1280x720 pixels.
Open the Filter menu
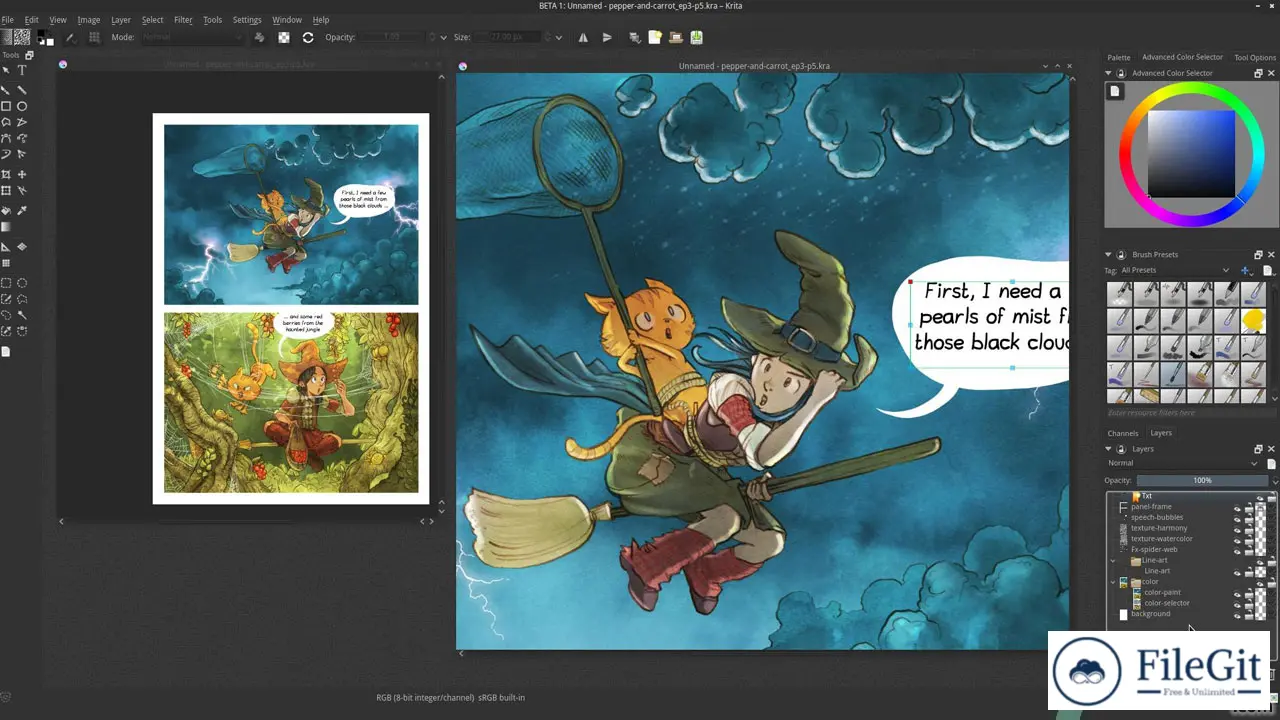pyautogui.click(x=183, y=19)
